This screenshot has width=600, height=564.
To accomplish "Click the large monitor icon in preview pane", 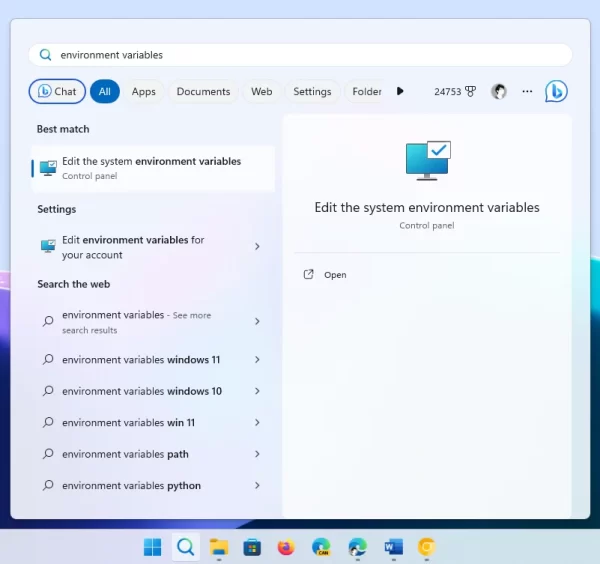I will (x=428, y=161).
